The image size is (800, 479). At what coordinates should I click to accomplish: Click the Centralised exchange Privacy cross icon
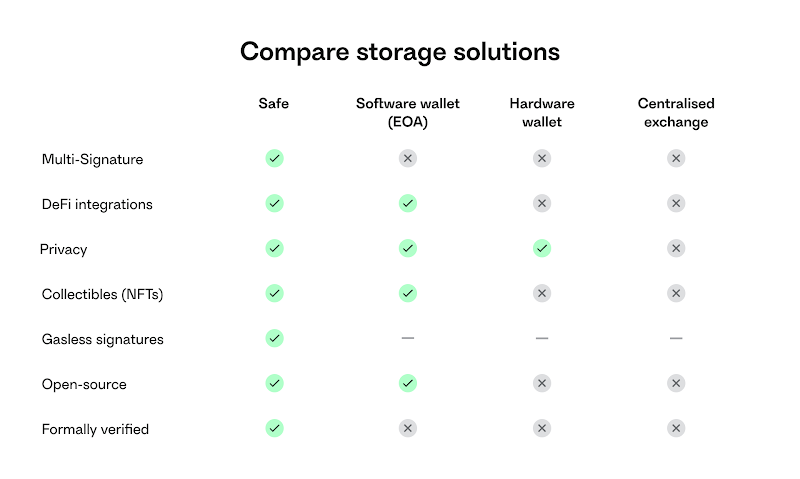coord(676,248)
